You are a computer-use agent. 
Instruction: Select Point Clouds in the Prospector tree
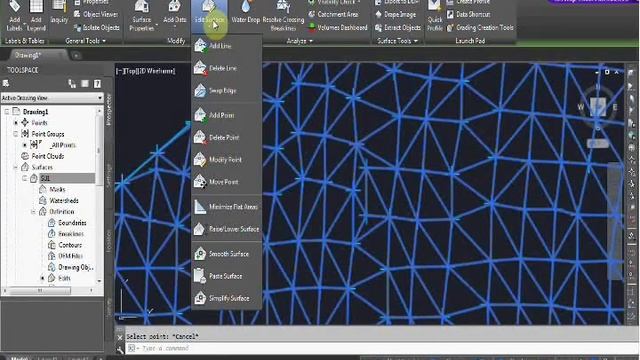pos(47,156)
